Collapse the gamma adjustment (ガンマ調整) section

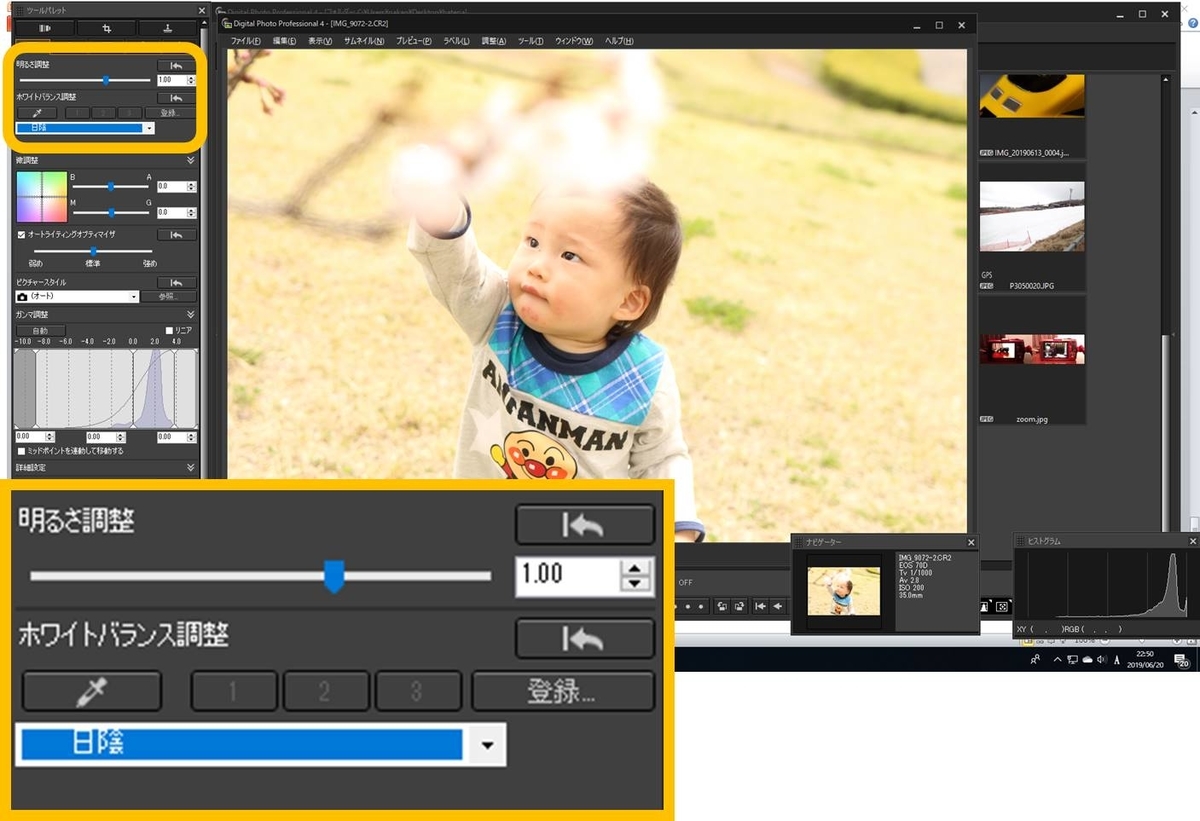tap(190, 314)
